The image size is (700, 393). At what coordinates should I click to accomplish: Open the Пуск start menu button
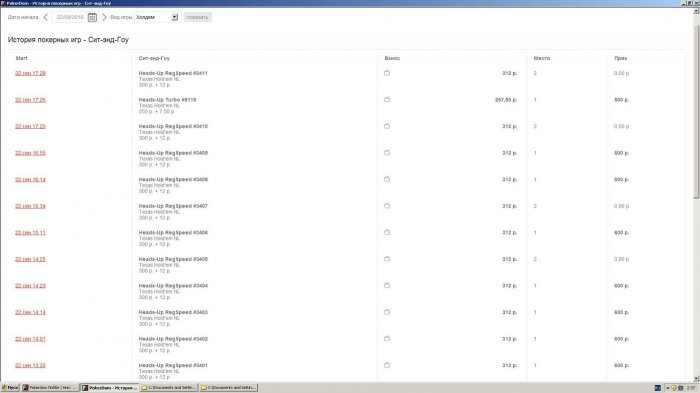(x=10, y=388)
